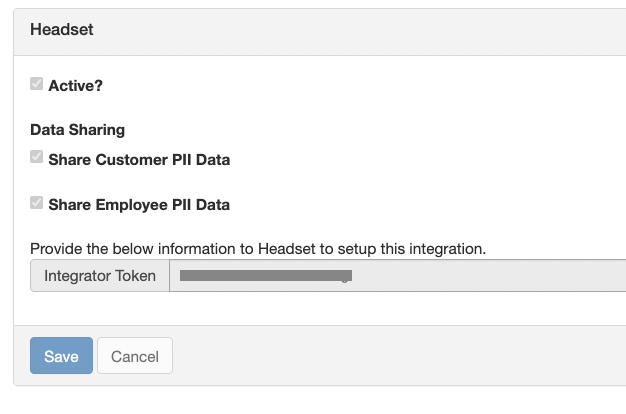Click the Integrator Token addon label
Screen dimensions: 626x414
tap(100, 276)
